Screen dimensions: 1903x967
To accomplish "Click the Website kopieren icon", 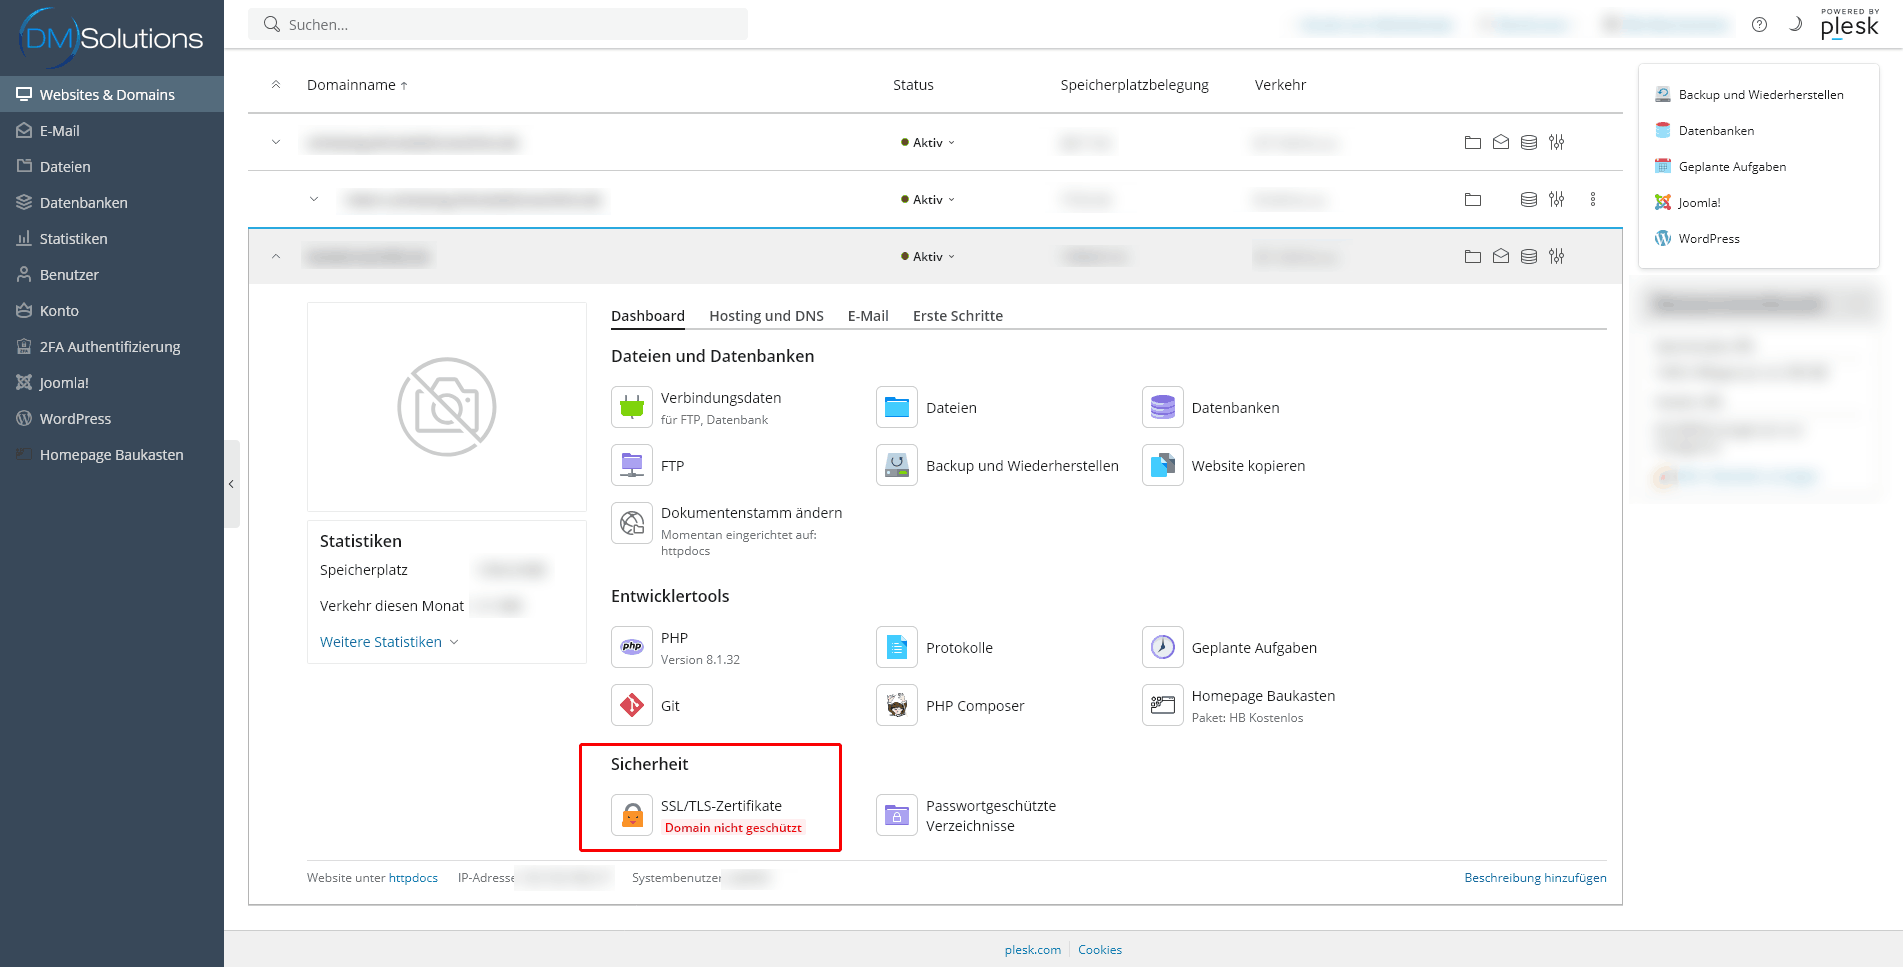I will (1162, 466).
